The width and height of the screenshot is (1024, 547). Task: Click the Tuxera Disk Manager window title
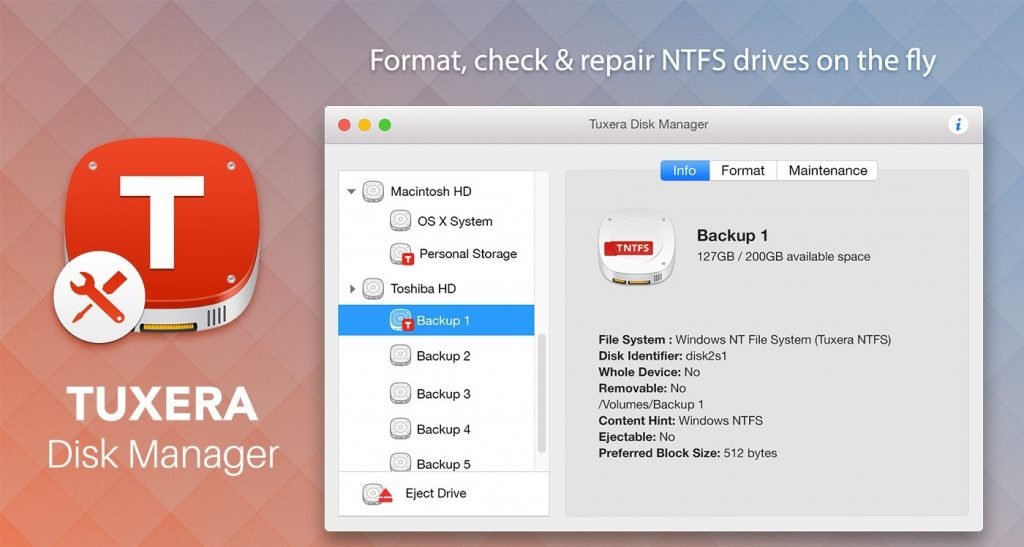pyautogui.click(x=648, y=124)
